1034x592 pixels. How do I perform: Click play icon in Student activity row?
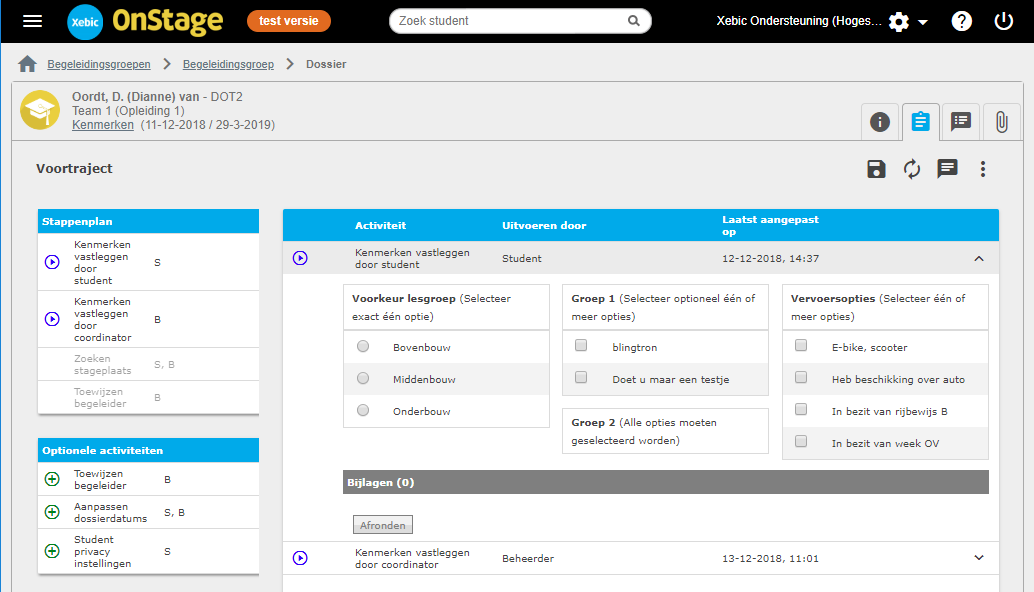(x=300, y=258)
